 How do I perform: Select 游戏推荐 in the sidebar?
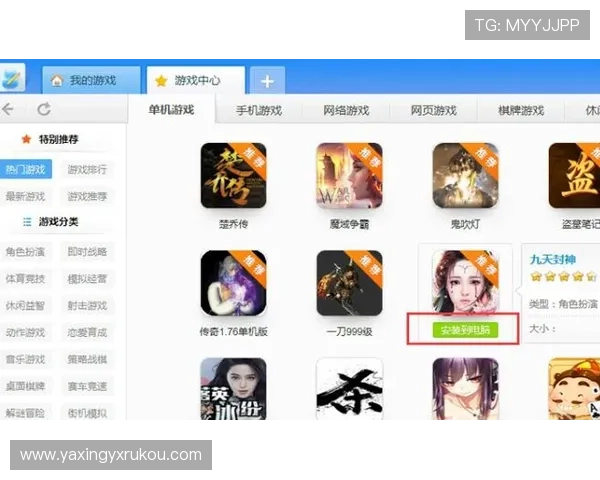[87, 197]
